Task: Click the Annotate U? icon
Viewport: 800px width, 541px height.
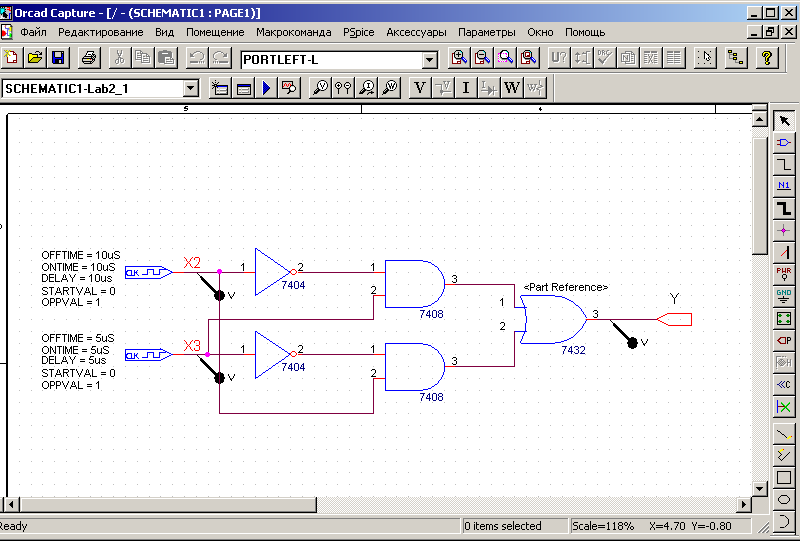Action: coord(559,58)
